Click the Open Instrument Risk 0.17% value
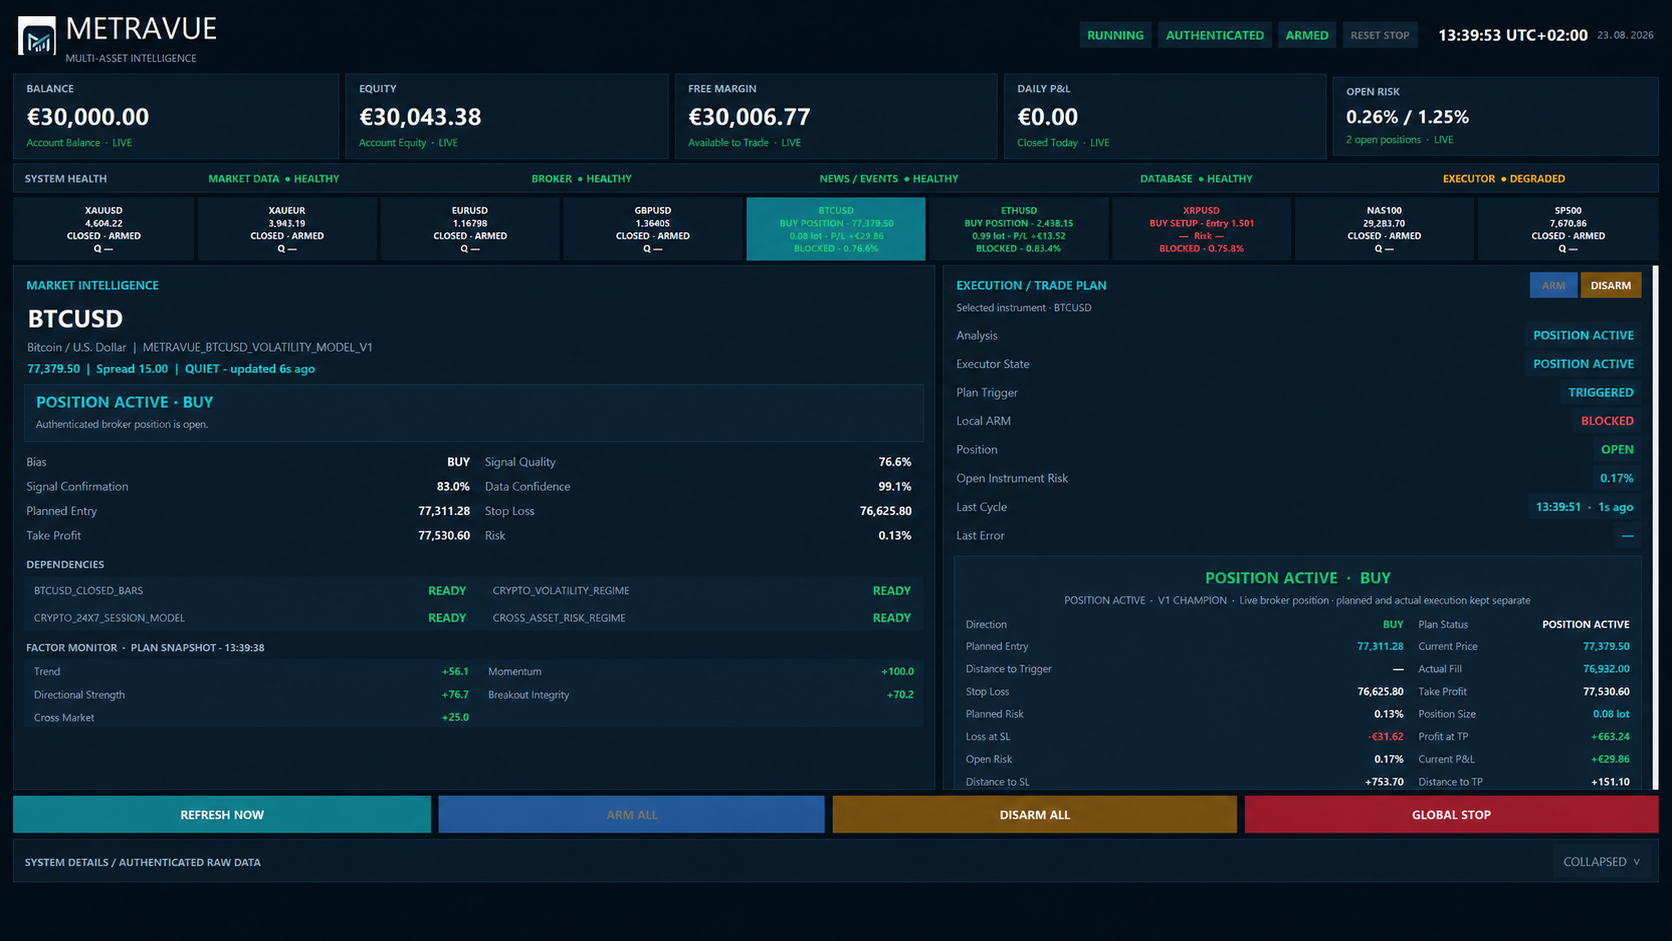 click(1616, 478)
